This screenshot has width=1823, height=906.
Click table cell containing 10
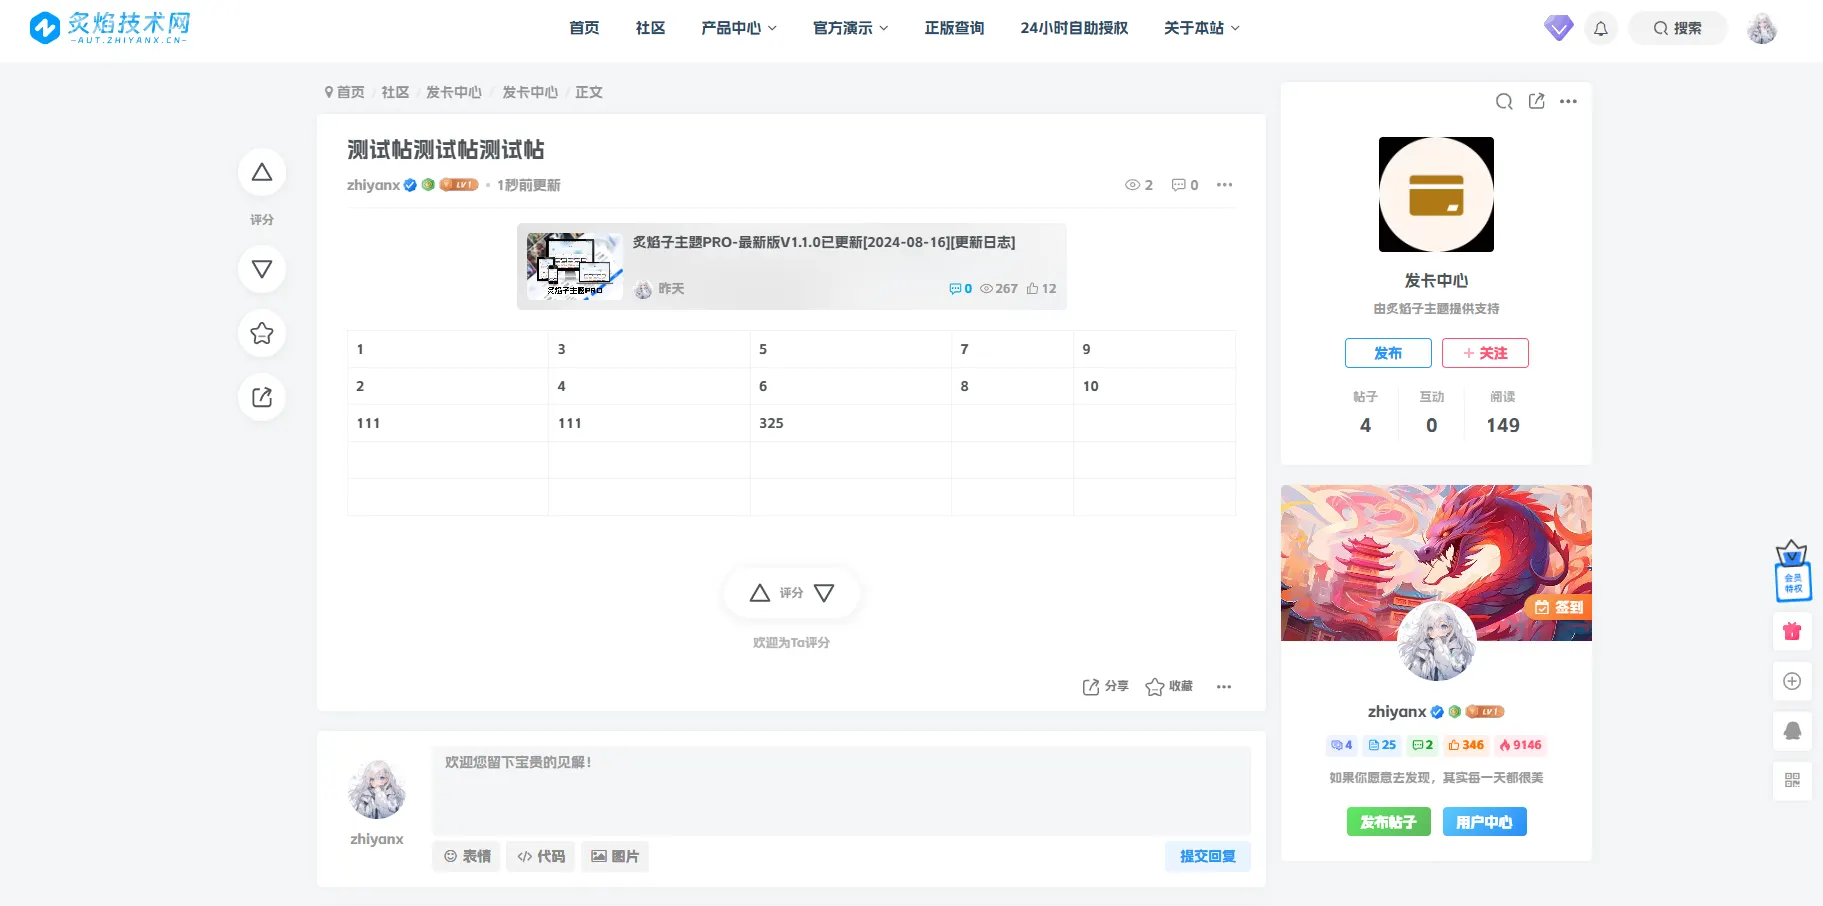click(1154, 386)
